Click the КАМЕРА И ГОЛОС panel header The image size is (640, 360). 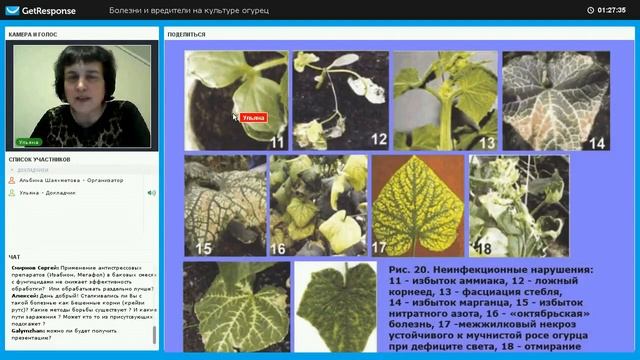click(x=33, y=35)
